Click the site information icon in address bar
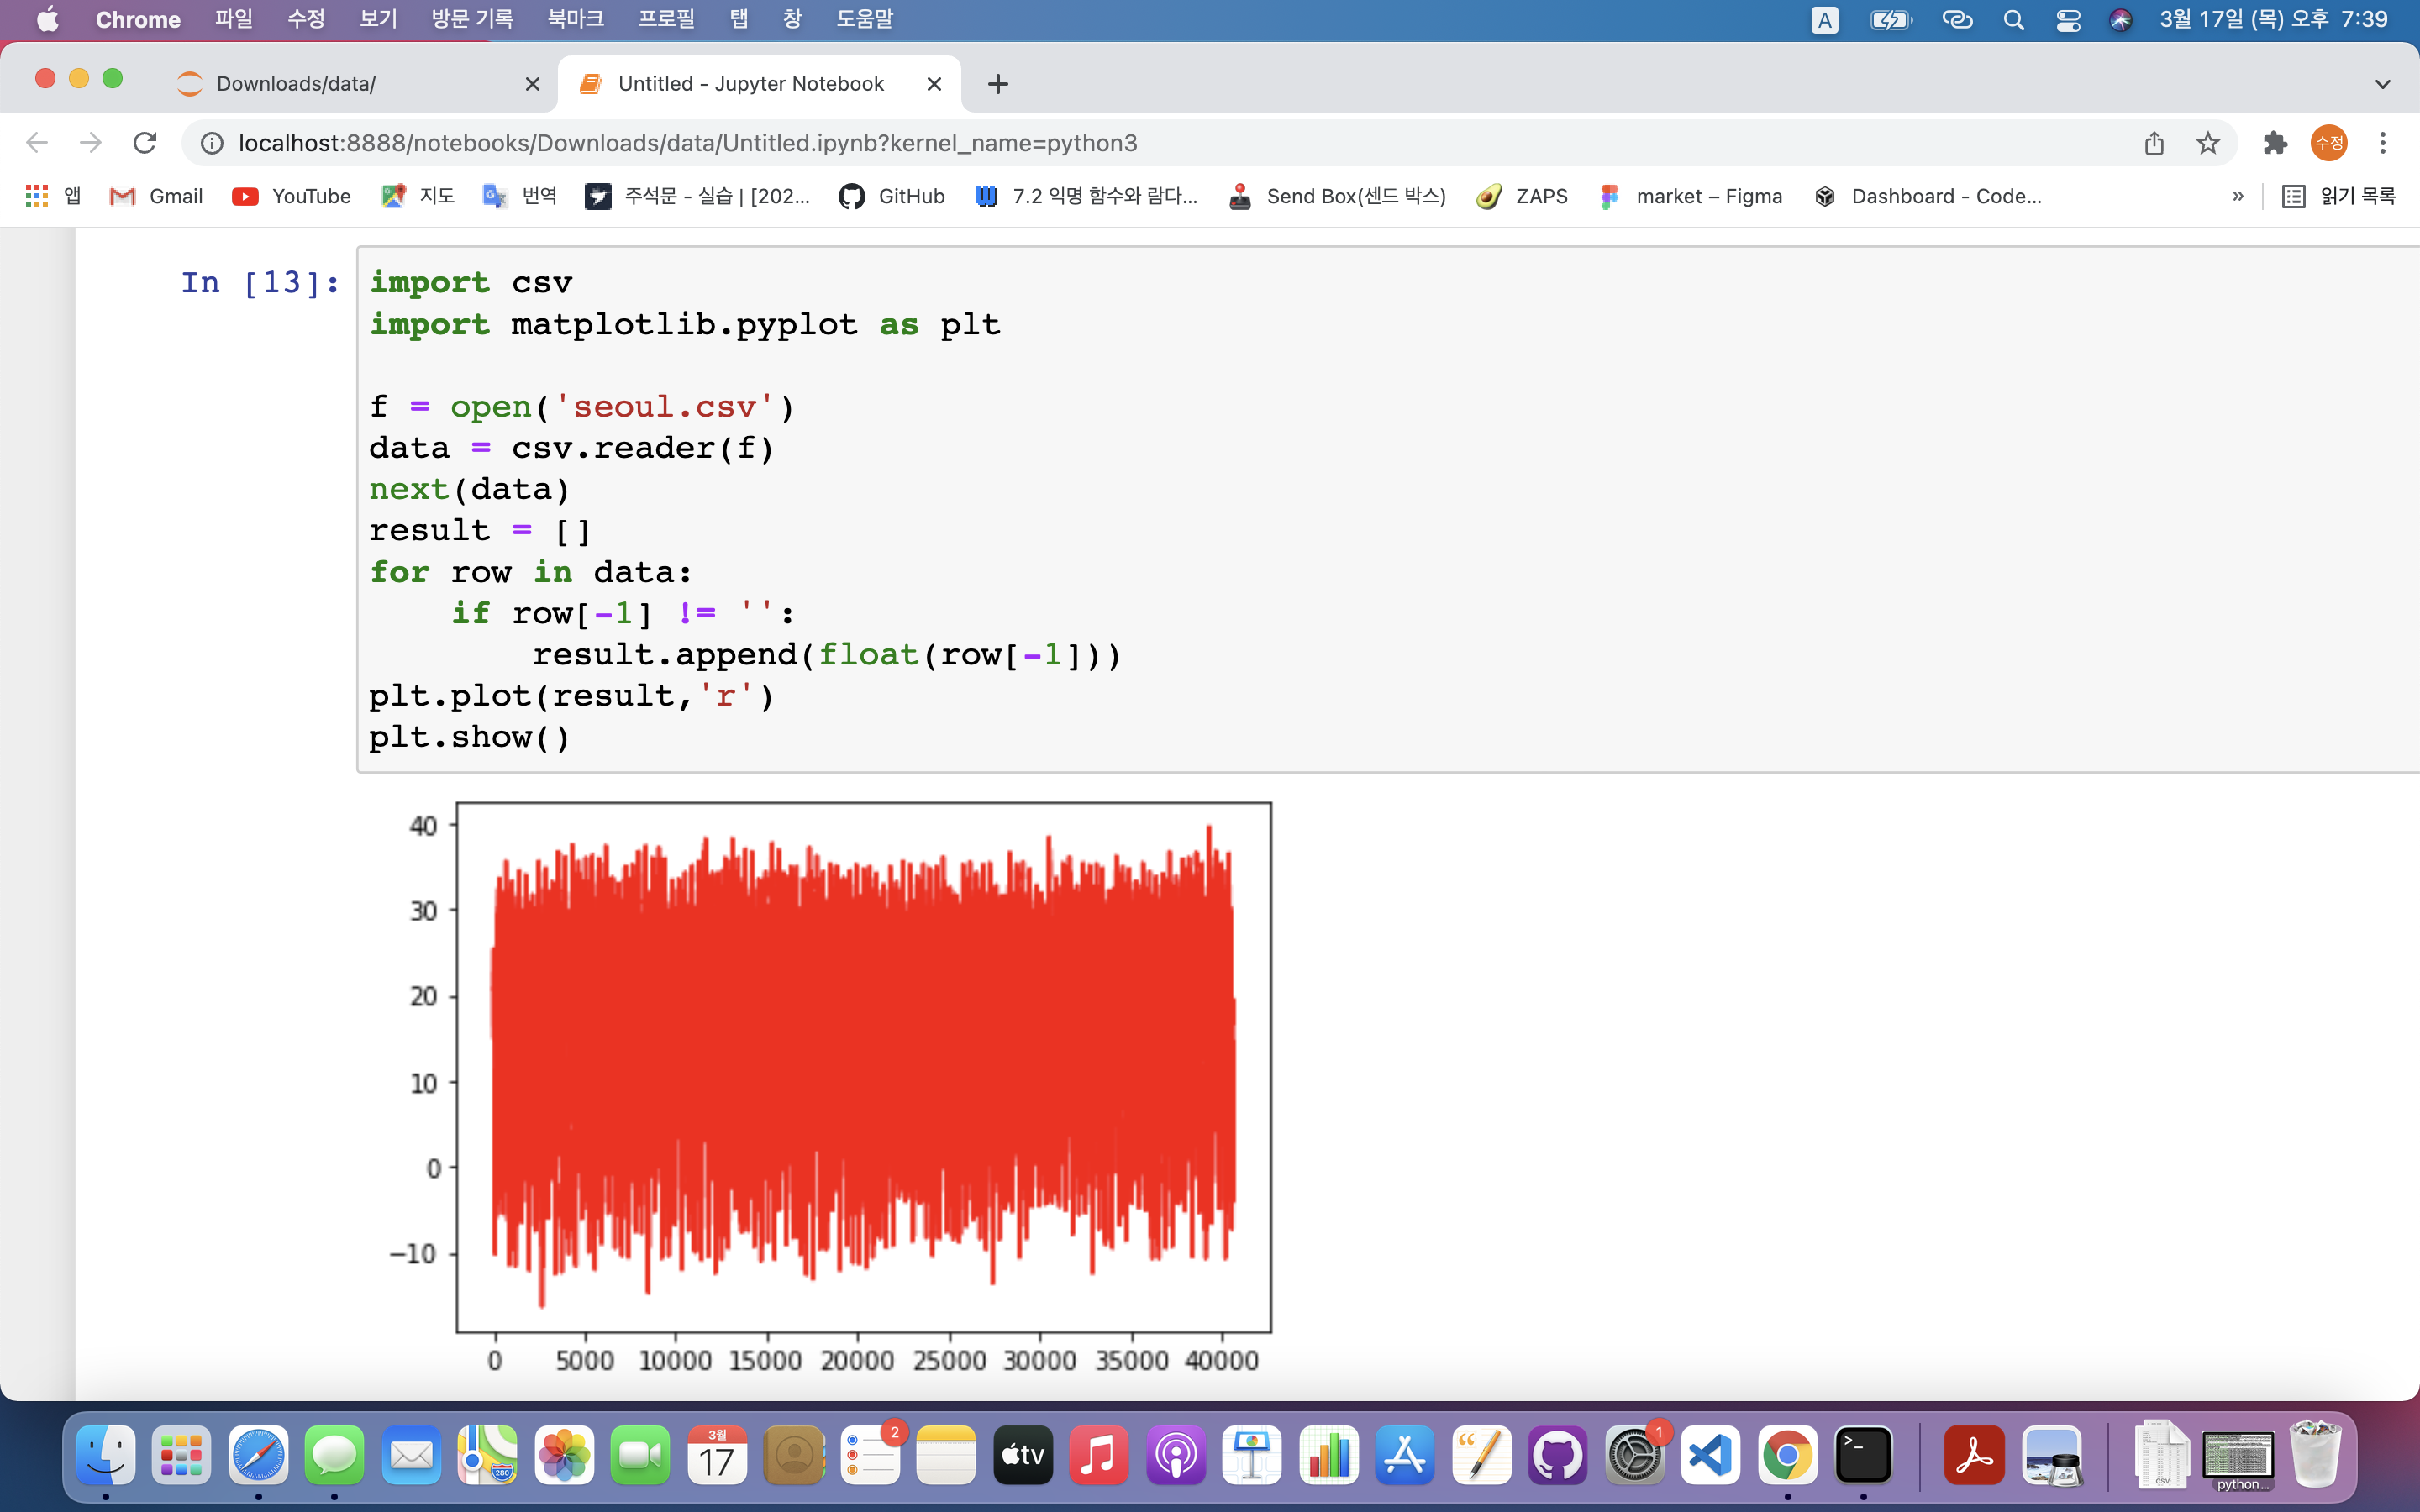This screenshot has height=1512, width=2420. pos(212,143)
